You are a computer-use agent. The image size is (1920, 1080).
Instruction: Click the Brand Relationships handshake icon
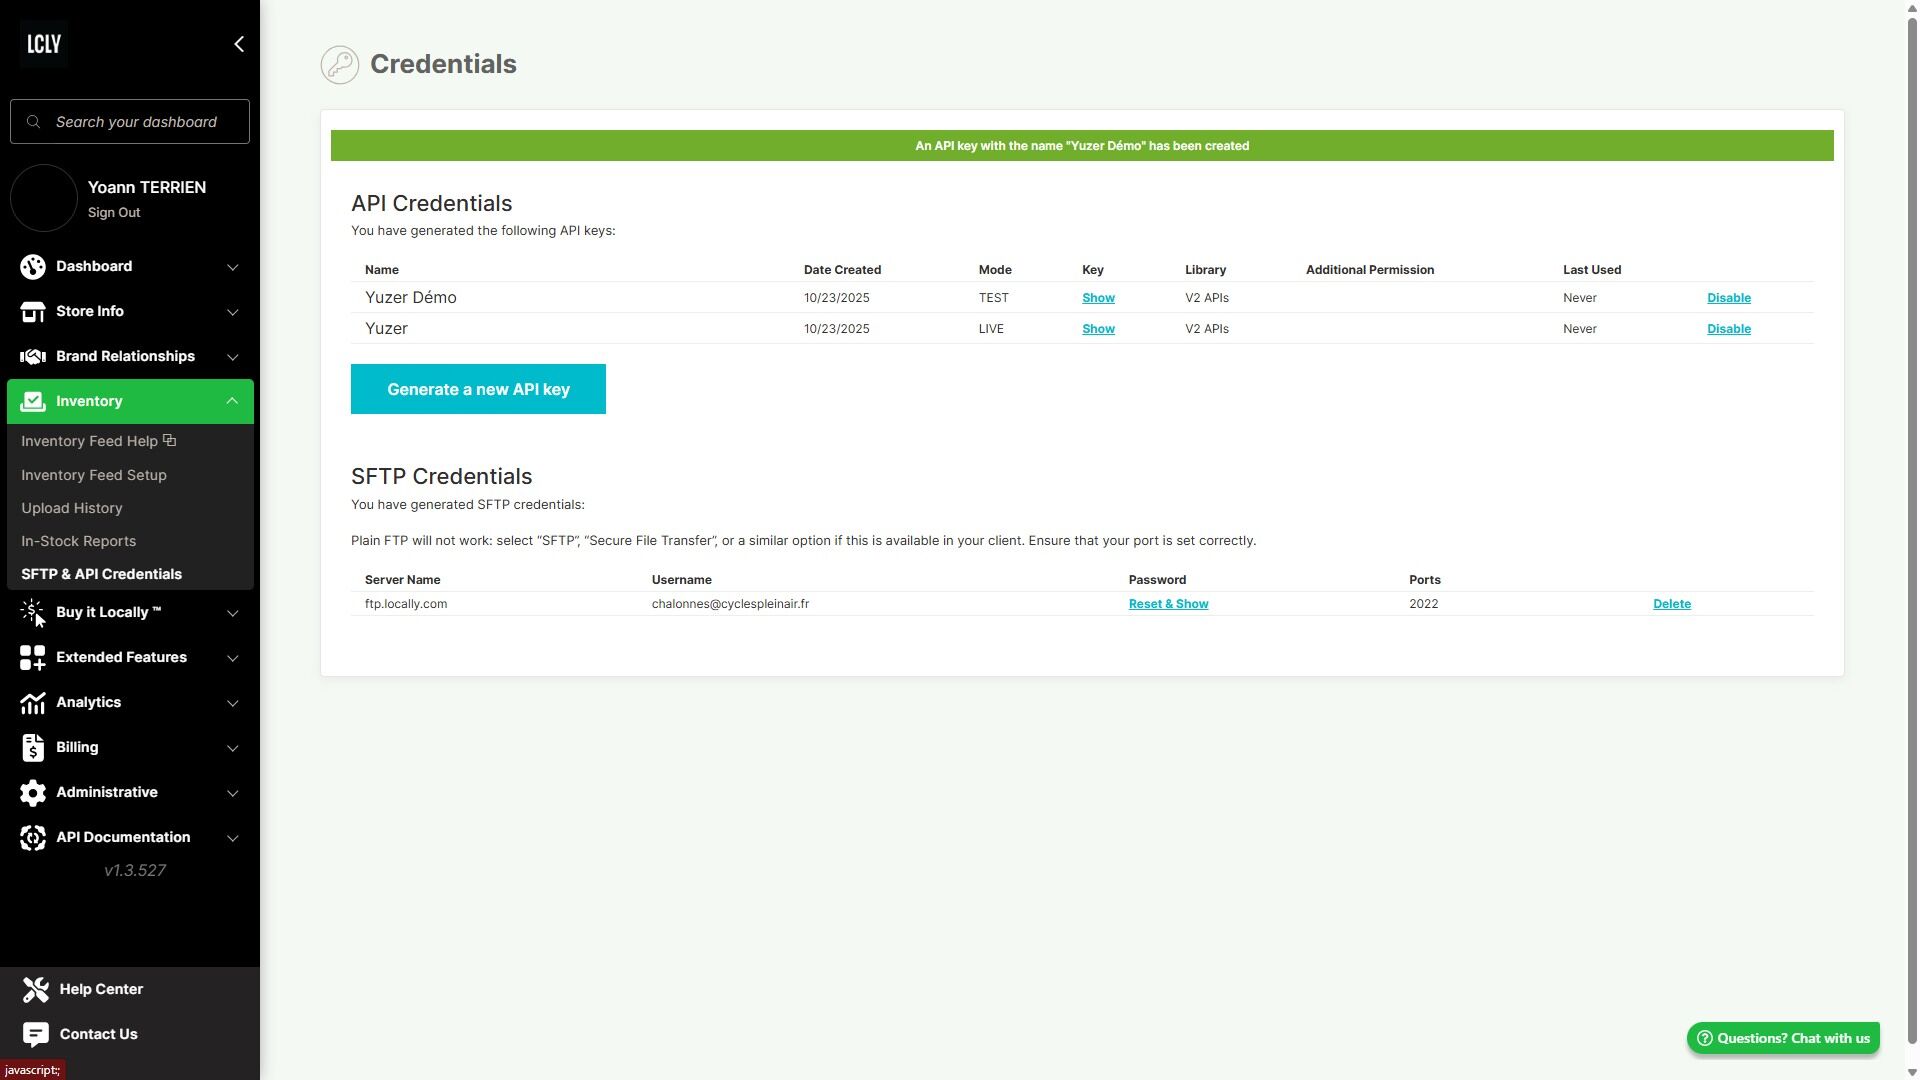(33, 357)
